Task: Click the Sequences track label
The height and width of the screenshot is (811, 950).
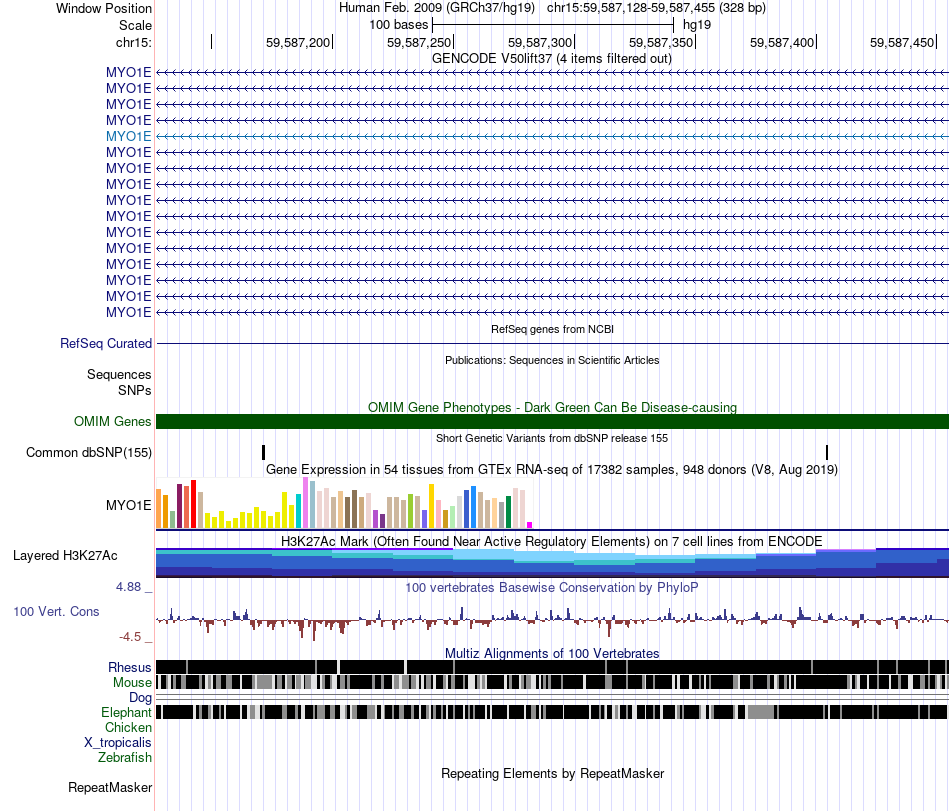Action: click(x=119, y=374)
